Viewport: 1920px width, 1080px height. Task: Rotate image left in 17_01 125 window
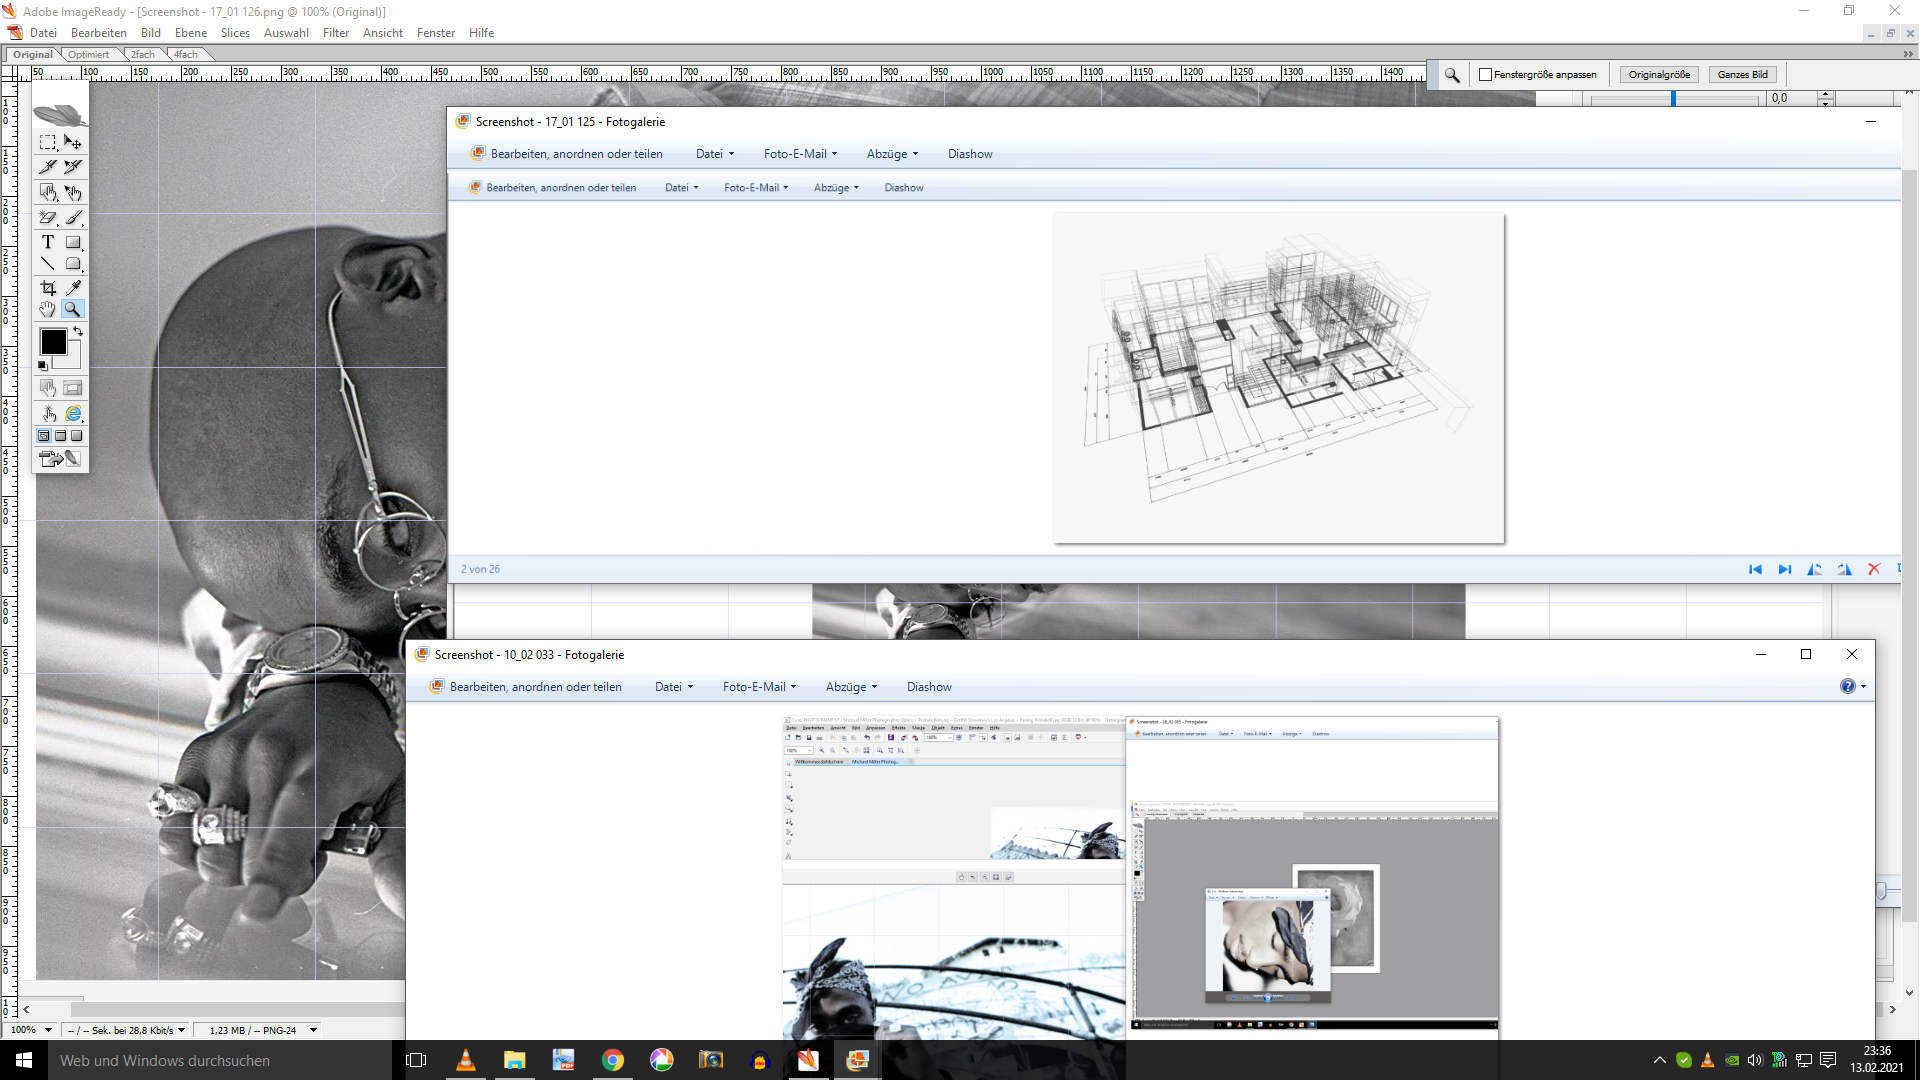(x=1815, y=569)
